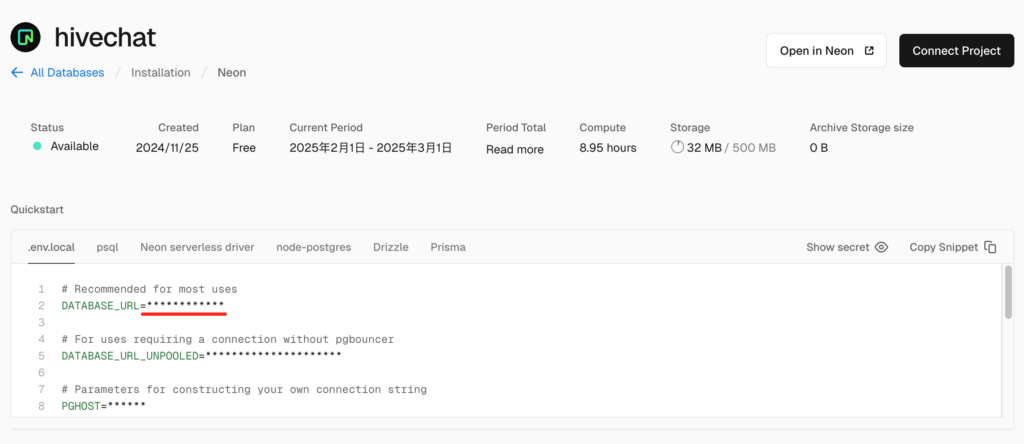Click Read more under Period Total

515,149
